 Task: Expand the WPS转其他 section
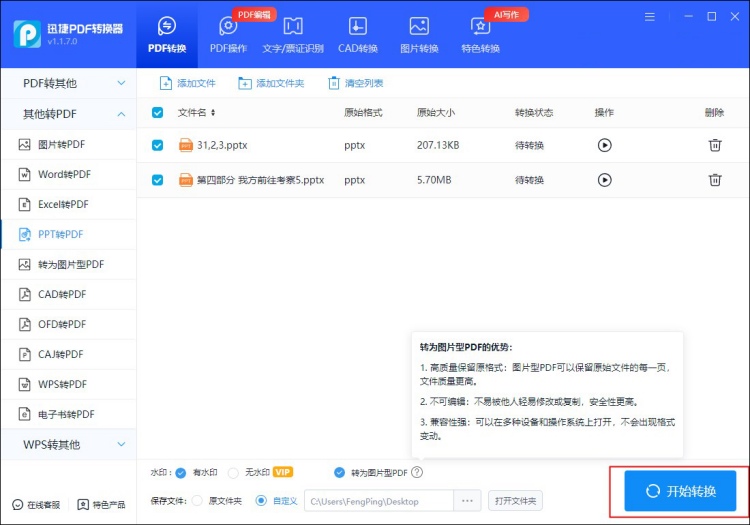pos(68,445)
